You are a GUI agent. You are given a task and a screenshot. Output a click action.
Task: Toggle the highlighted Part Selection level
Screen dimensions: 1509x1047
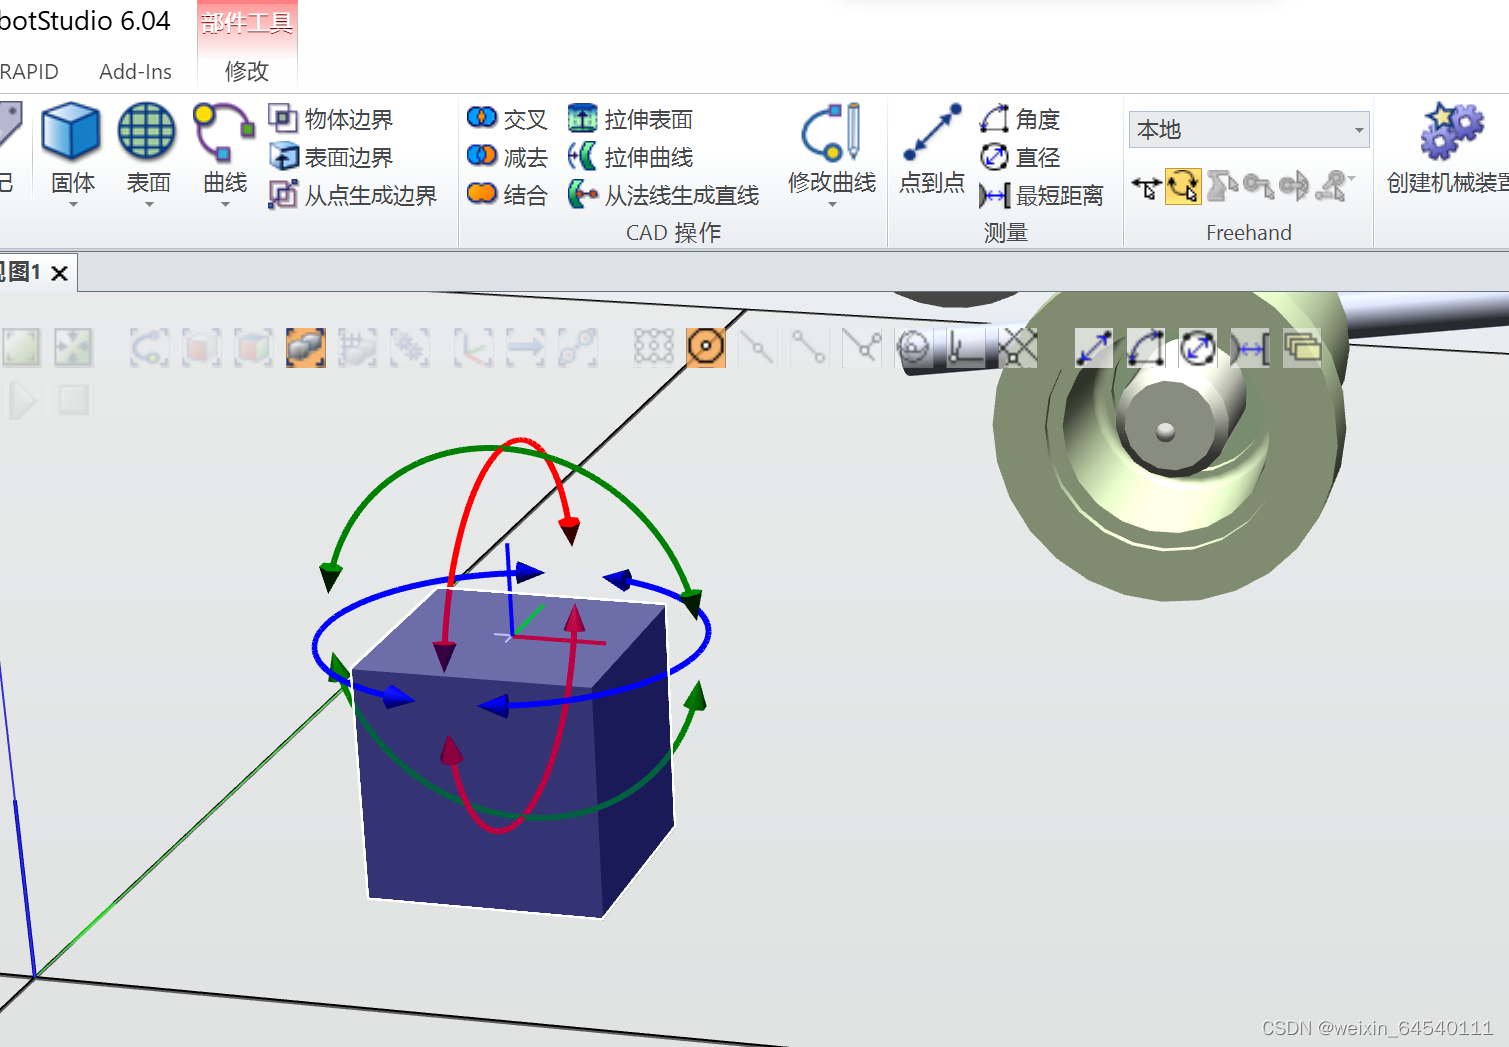(x=305, y=348)
